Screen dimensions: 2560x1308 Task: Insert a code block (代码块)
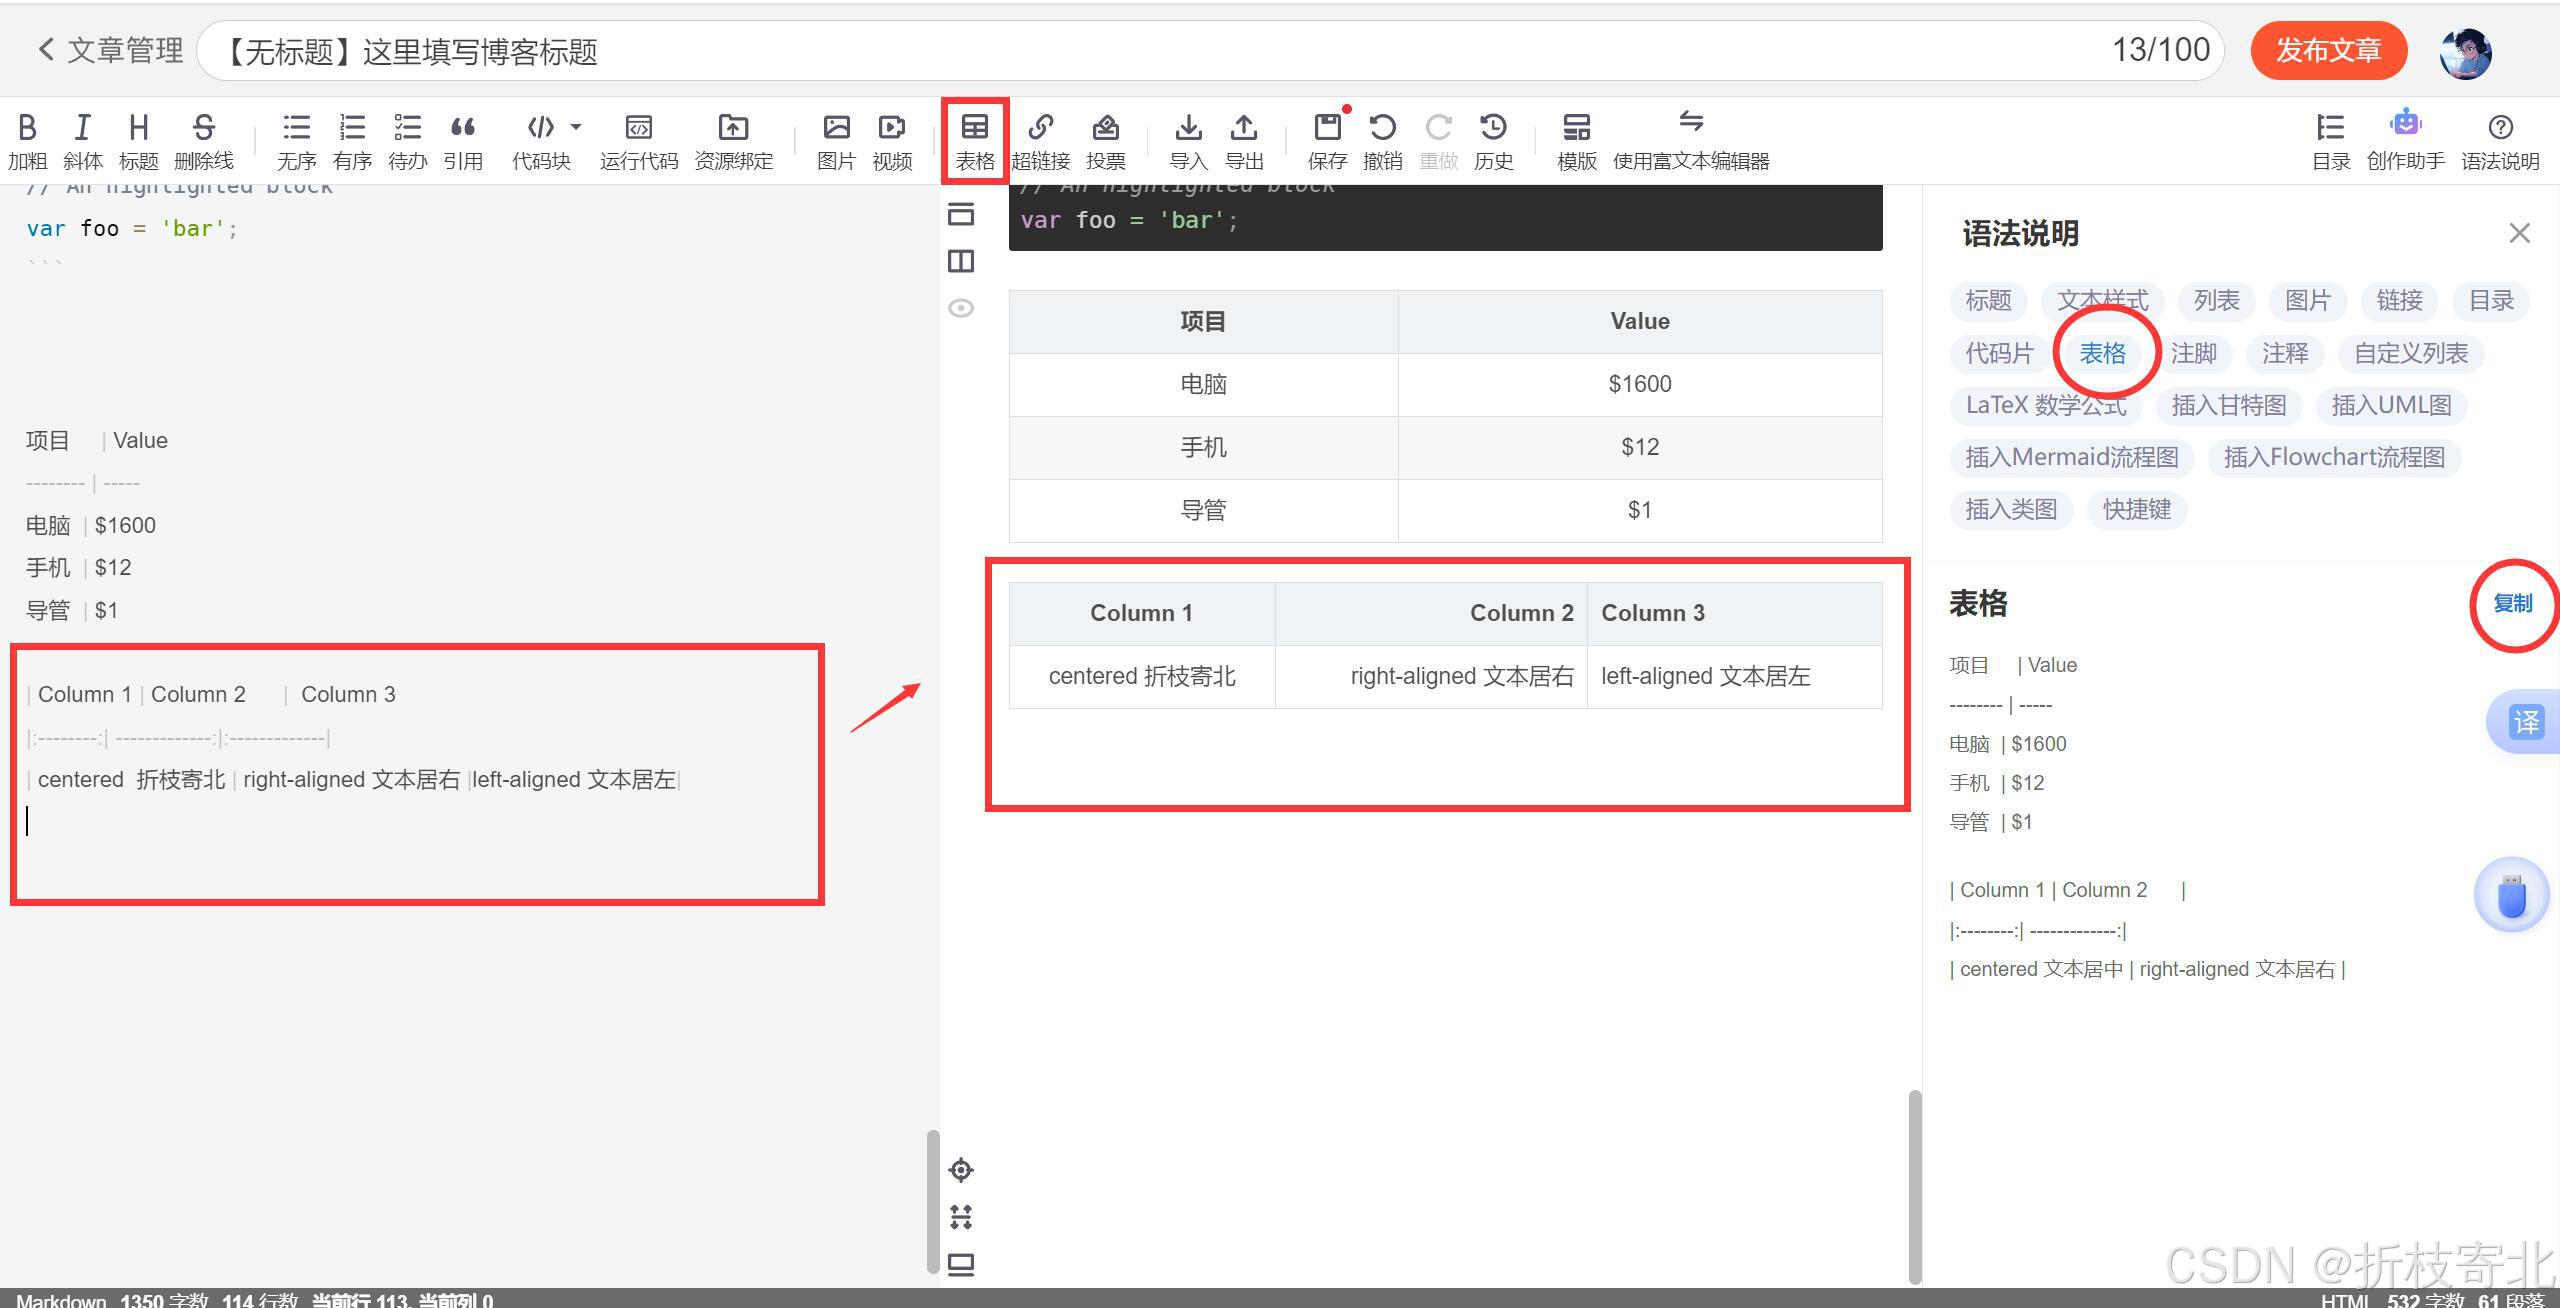click(541, 141)
